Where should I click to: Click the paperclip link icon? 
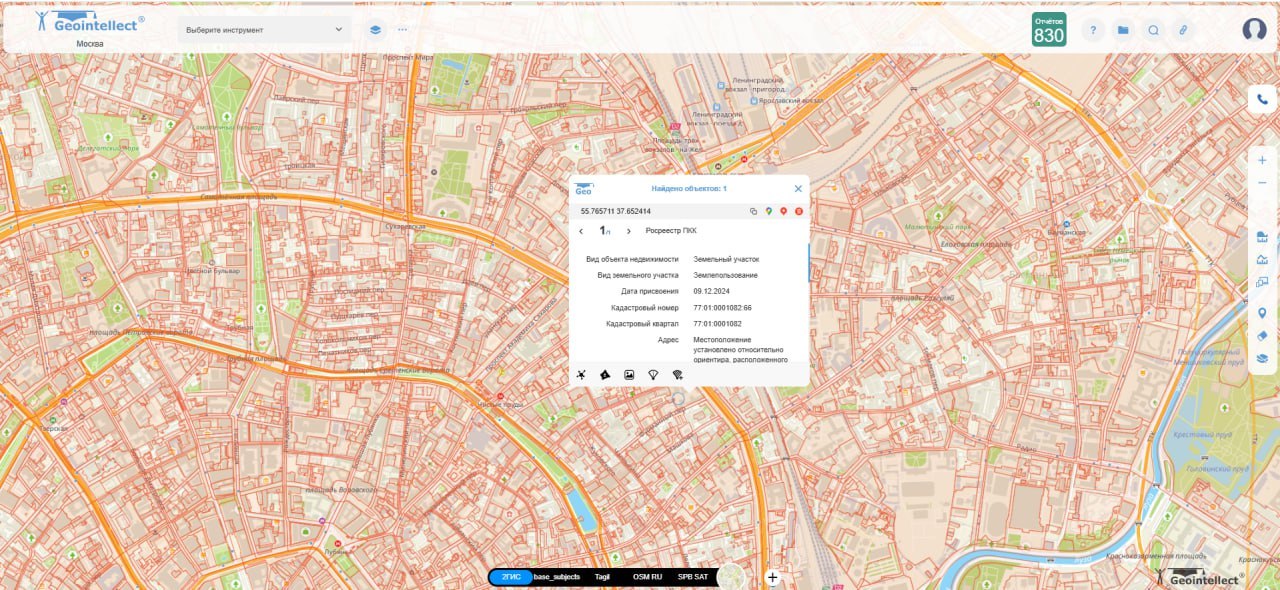point(1183,30)
